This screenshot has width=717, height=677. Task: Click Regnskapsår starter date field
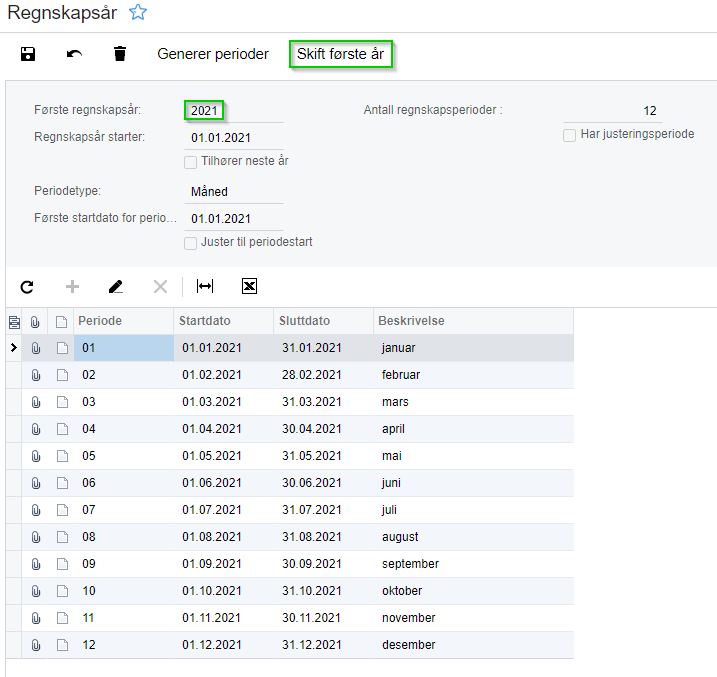point(234,138)
